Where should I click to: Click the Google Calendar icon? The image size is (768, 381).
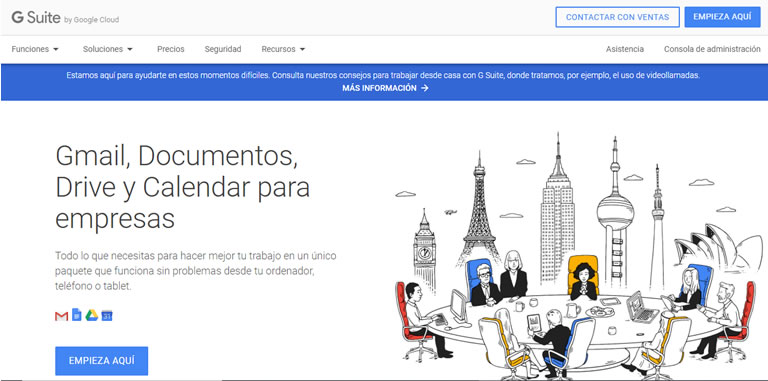[107, 316]
